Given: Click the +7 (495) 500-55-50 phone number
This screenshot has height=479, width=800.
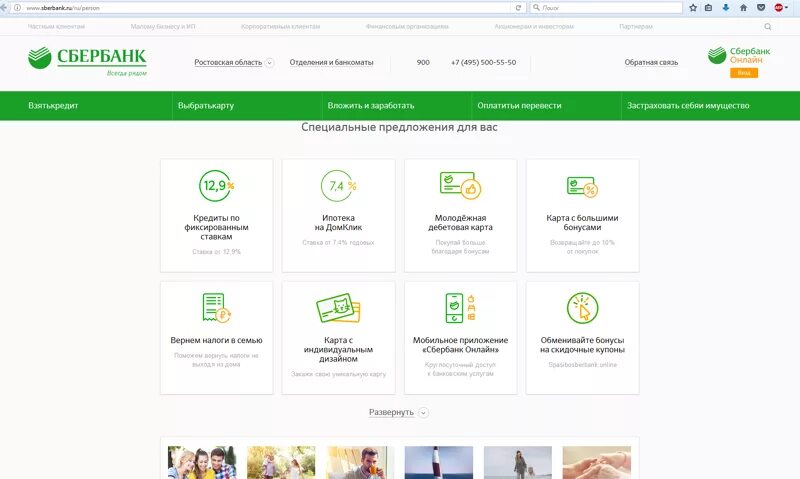Looking at the screenshot, I should pyautogui.click(x=483, y=62).
